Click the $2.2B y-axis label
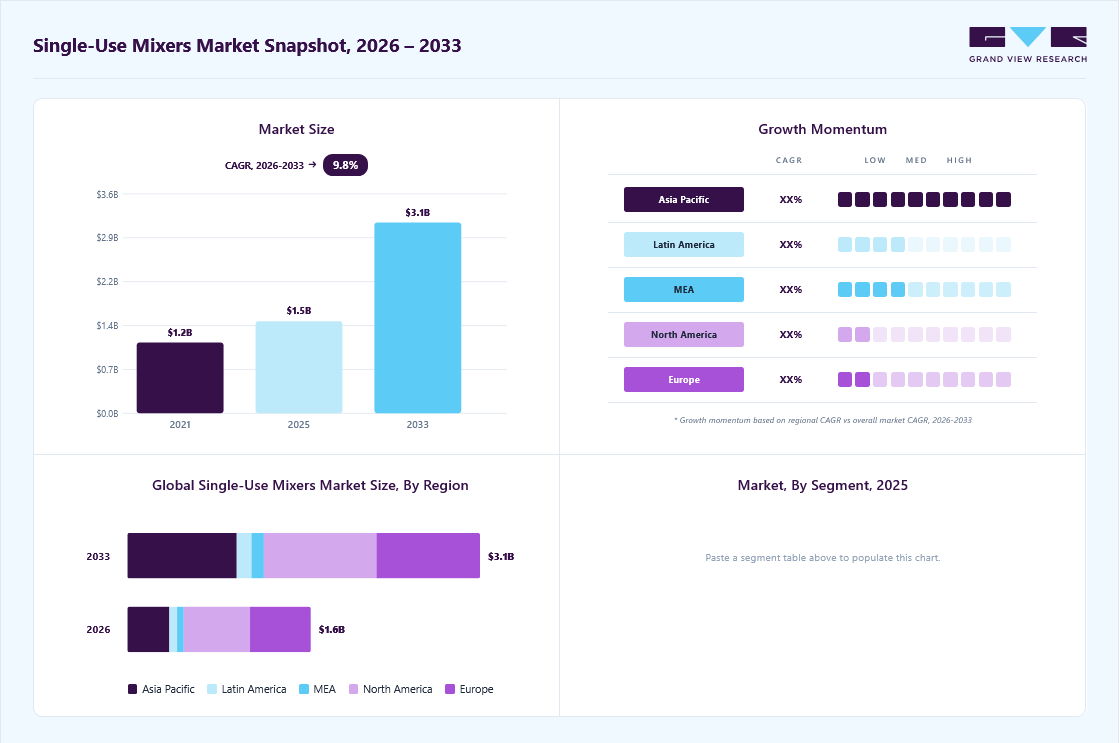Screen dimensions: 1120x743 (x=108, y=281)
